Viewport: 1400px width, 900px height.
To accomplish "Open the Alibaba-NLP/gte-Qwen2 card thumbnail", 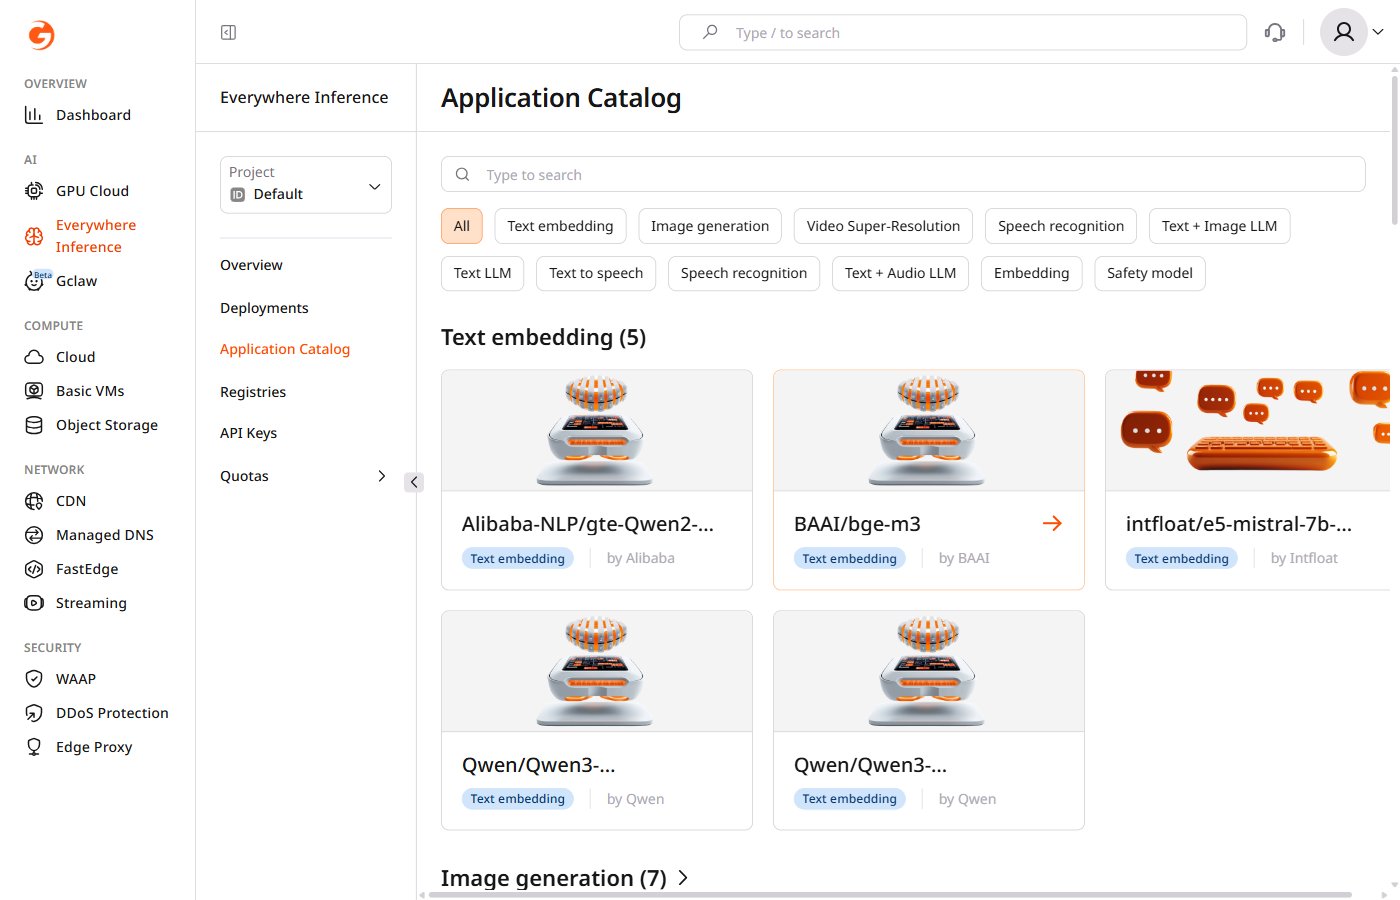I will pyautogui.click(x=597, y=430).
